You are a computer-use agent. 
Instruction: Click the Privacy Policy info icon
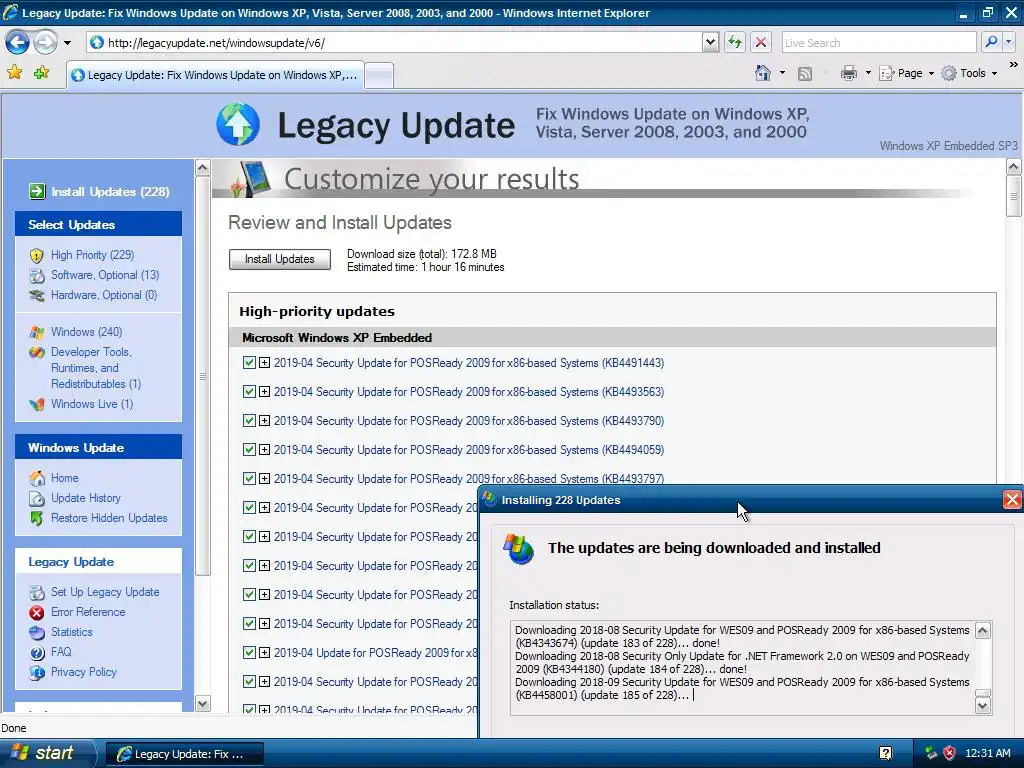(37, 672)
